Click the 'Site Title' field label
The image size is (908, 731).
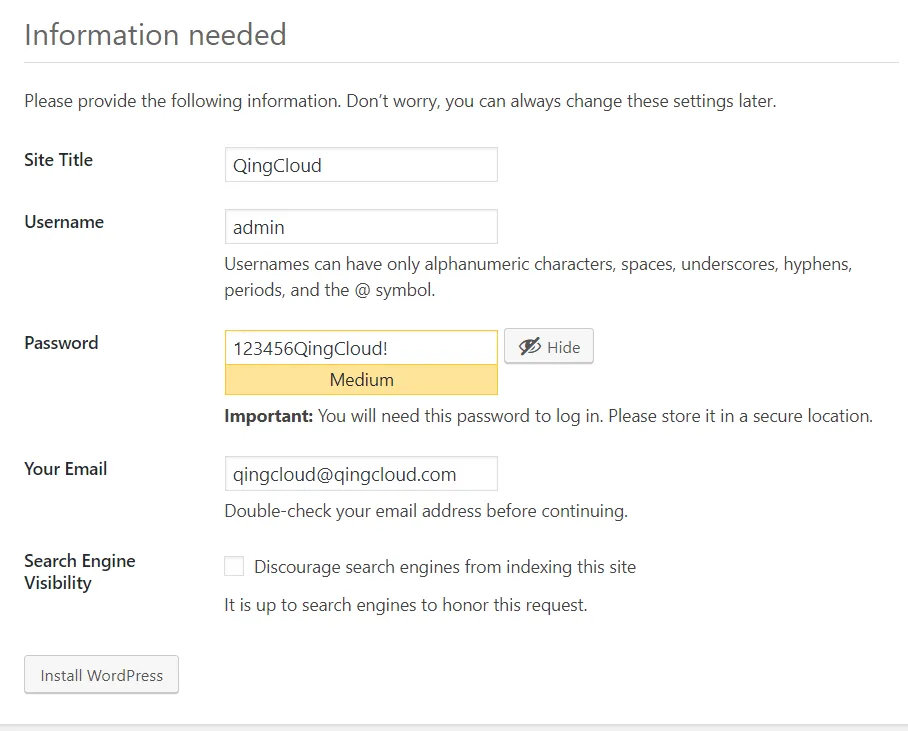58,160
